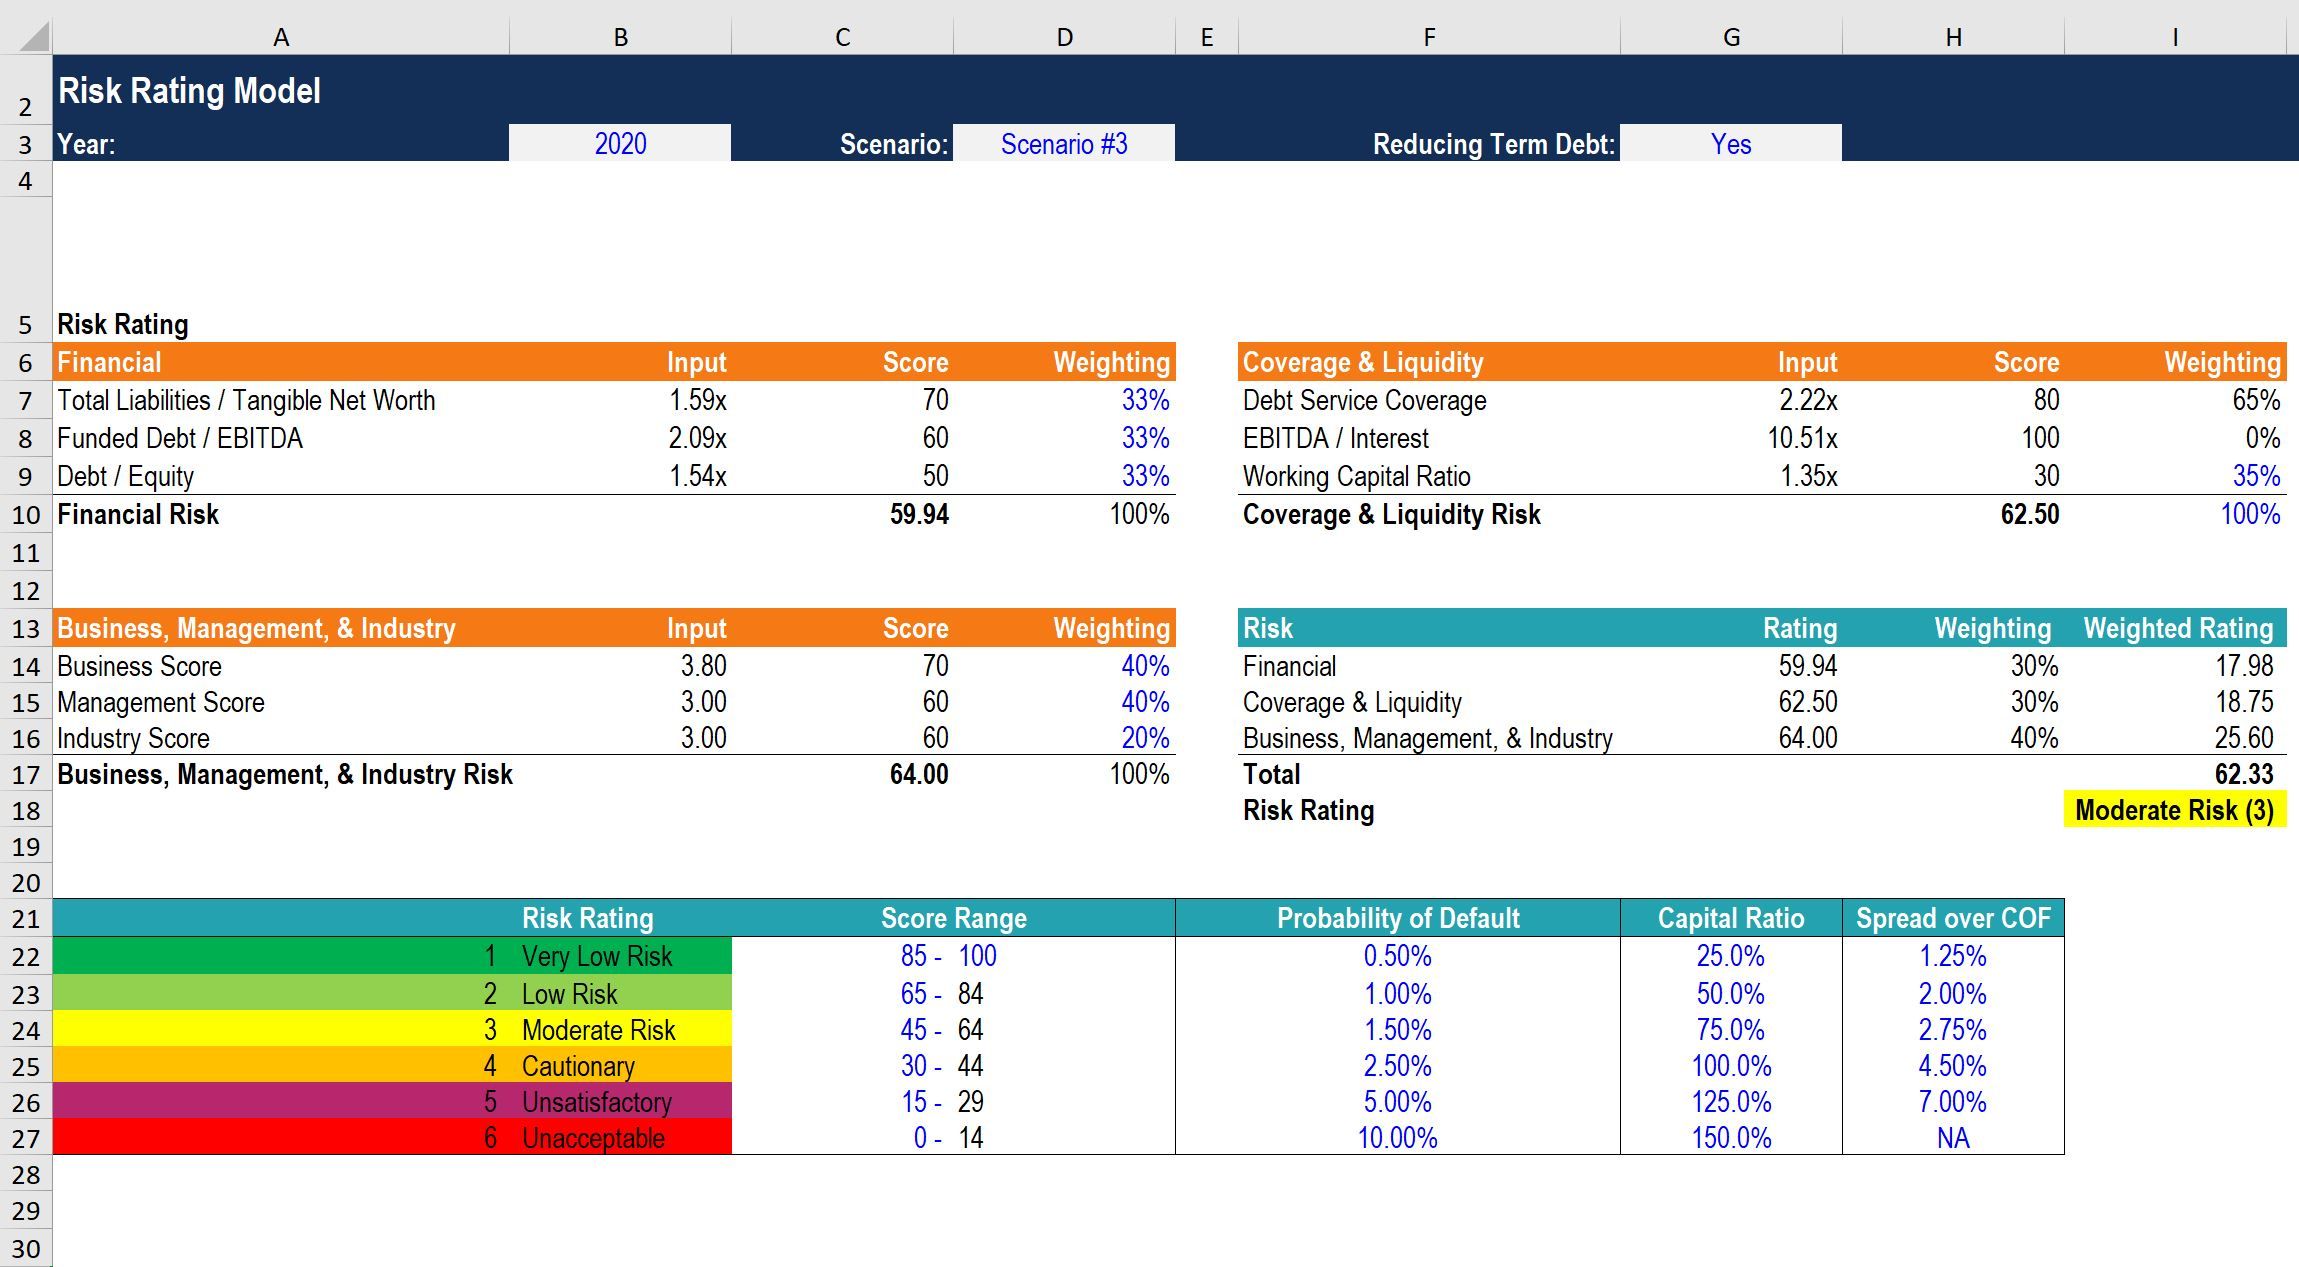
Task: Select Working Capital Ratio weighting 35%
Action: tap(2255, 476)
